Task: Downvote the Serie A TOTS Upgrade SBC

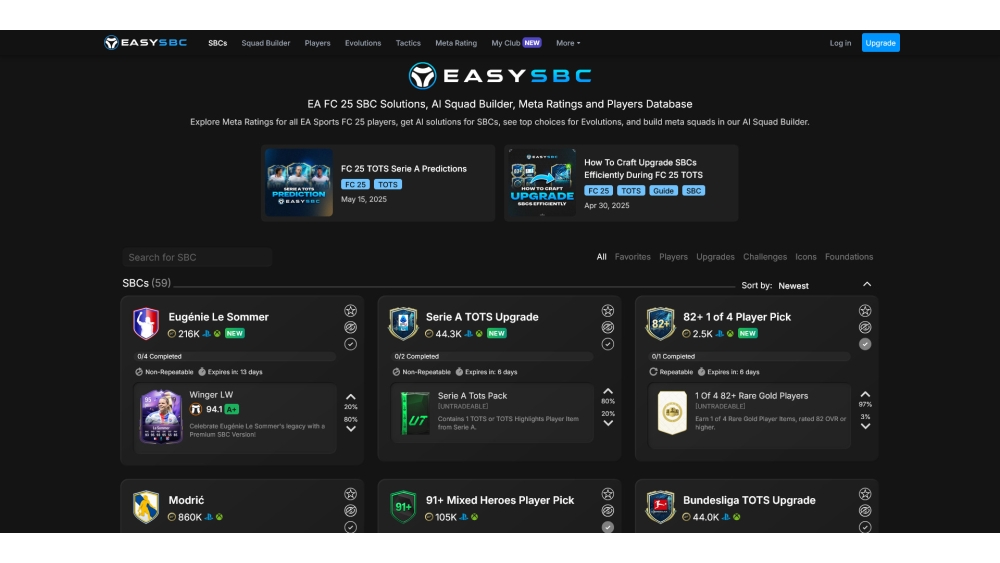Action: point(608,423)
